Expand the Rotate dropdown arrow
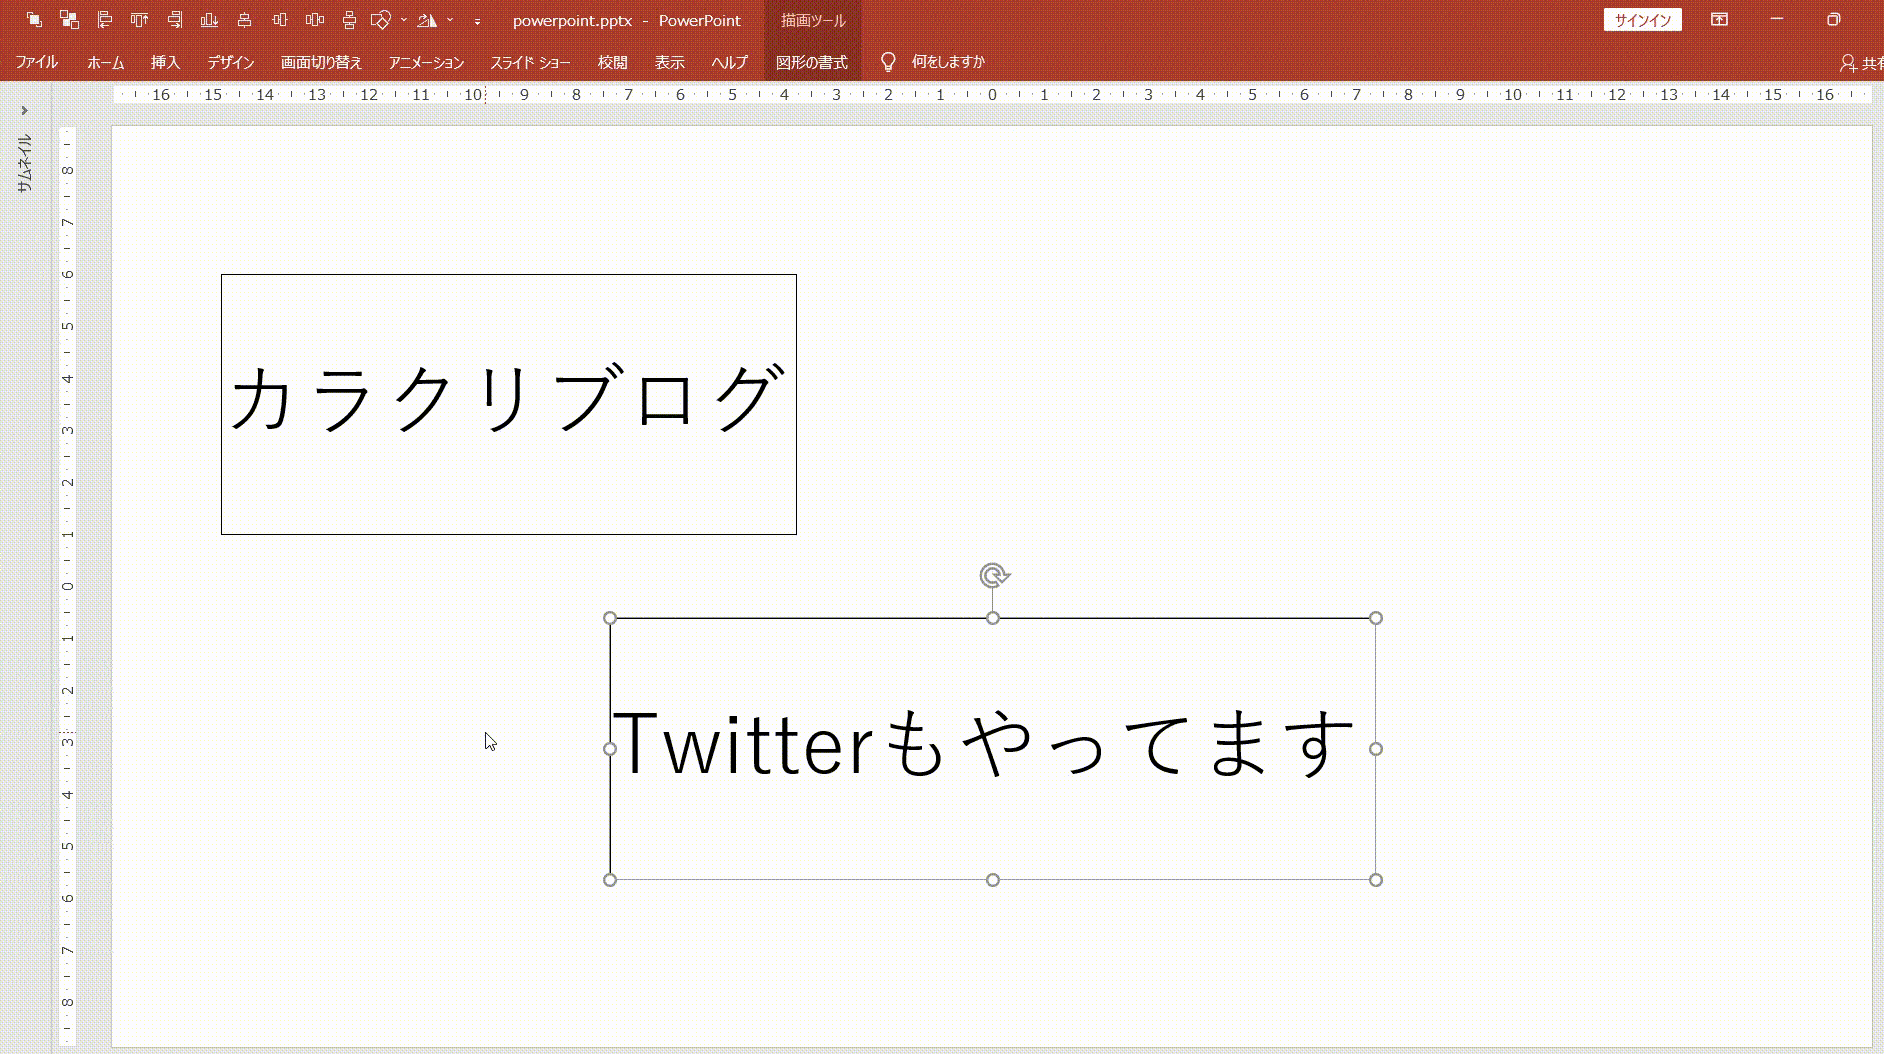The image size is (1884, 1054). (x=450, y=20)
